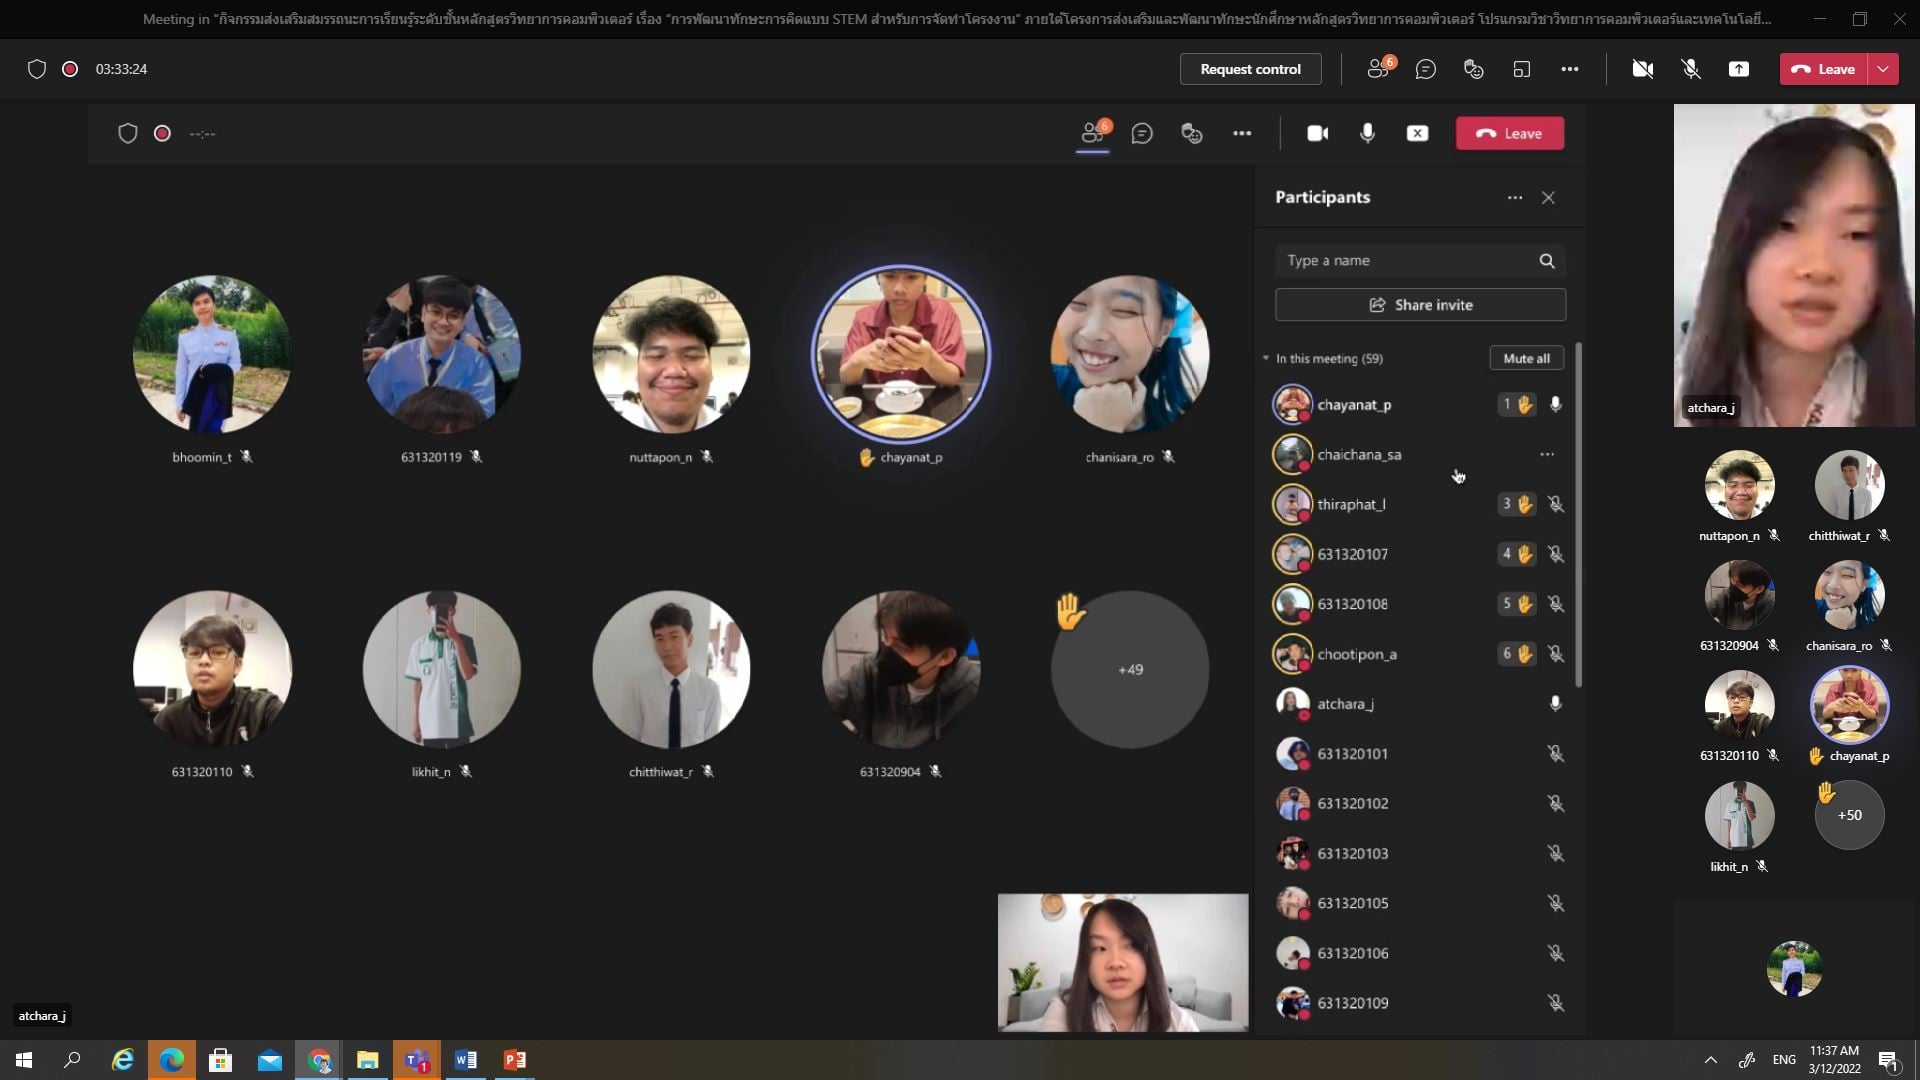This screenshot has width=1920, height=1080.
Task: Click the Request control button
Action: pyautogui.click(x=1250, y=69)
